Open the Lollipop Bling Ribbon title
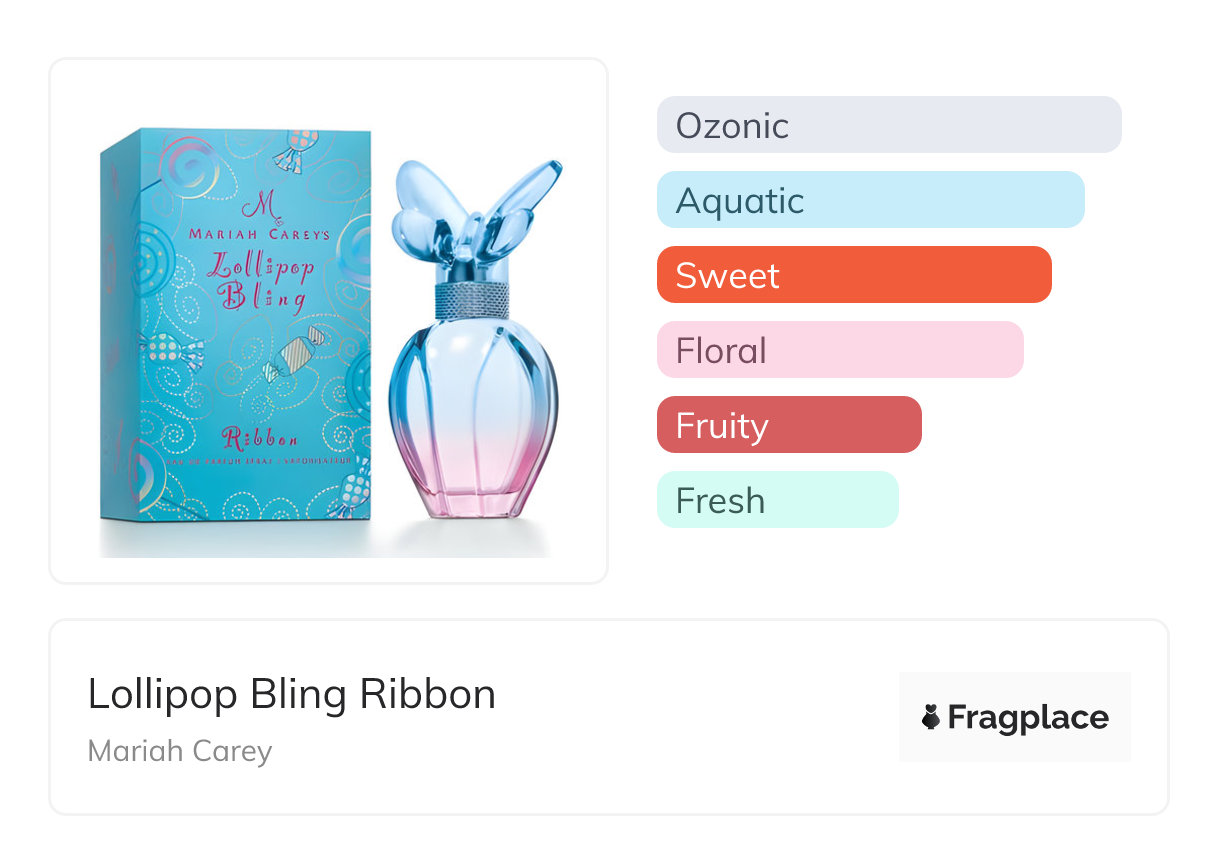This screenshot has height=864, width=1218. [292, 694]
